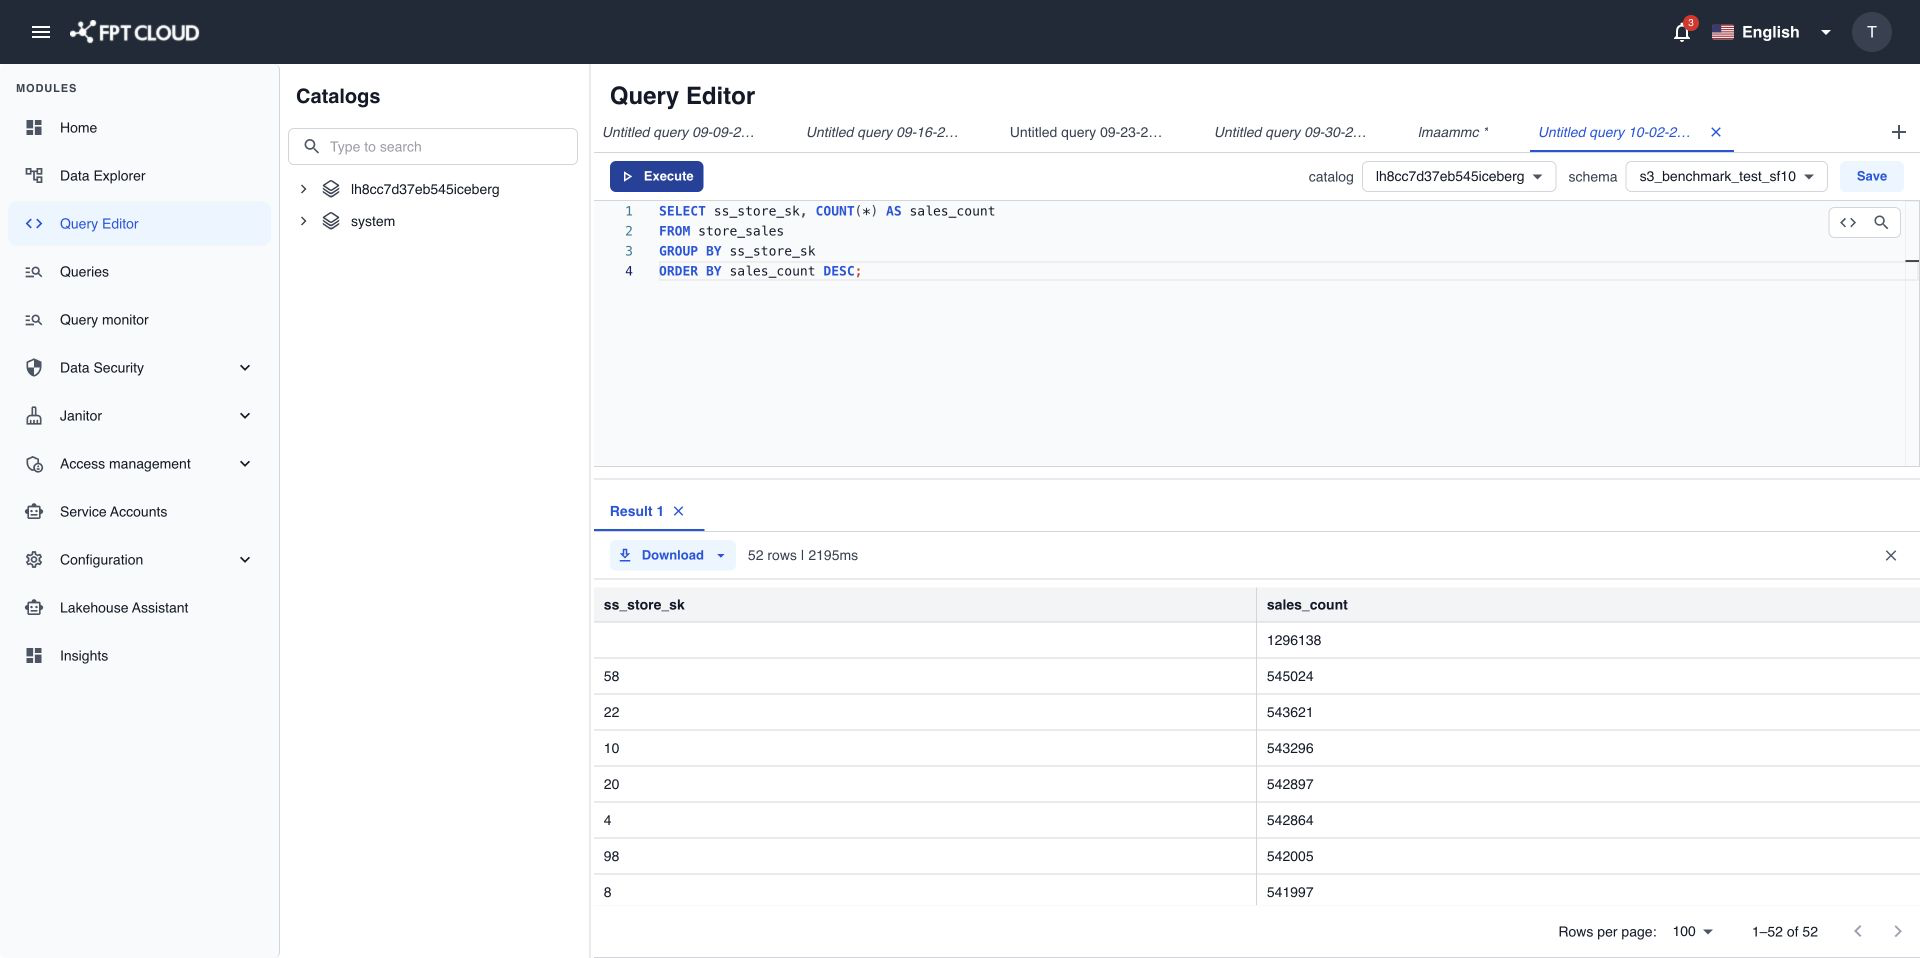Viewport: 1920px width, 958px height.
Task: Open Query monitor page
Action: [139, 320]
